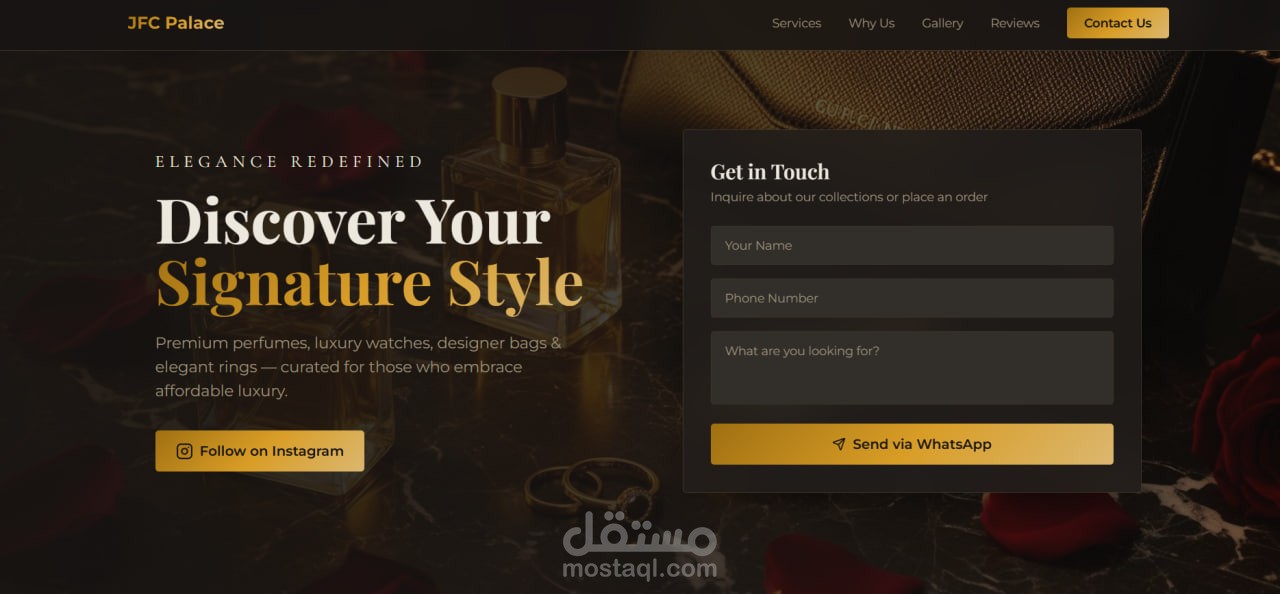Click the Discover Your headline text
This screenshot has width=1280, height=594.
coord(353,221)
